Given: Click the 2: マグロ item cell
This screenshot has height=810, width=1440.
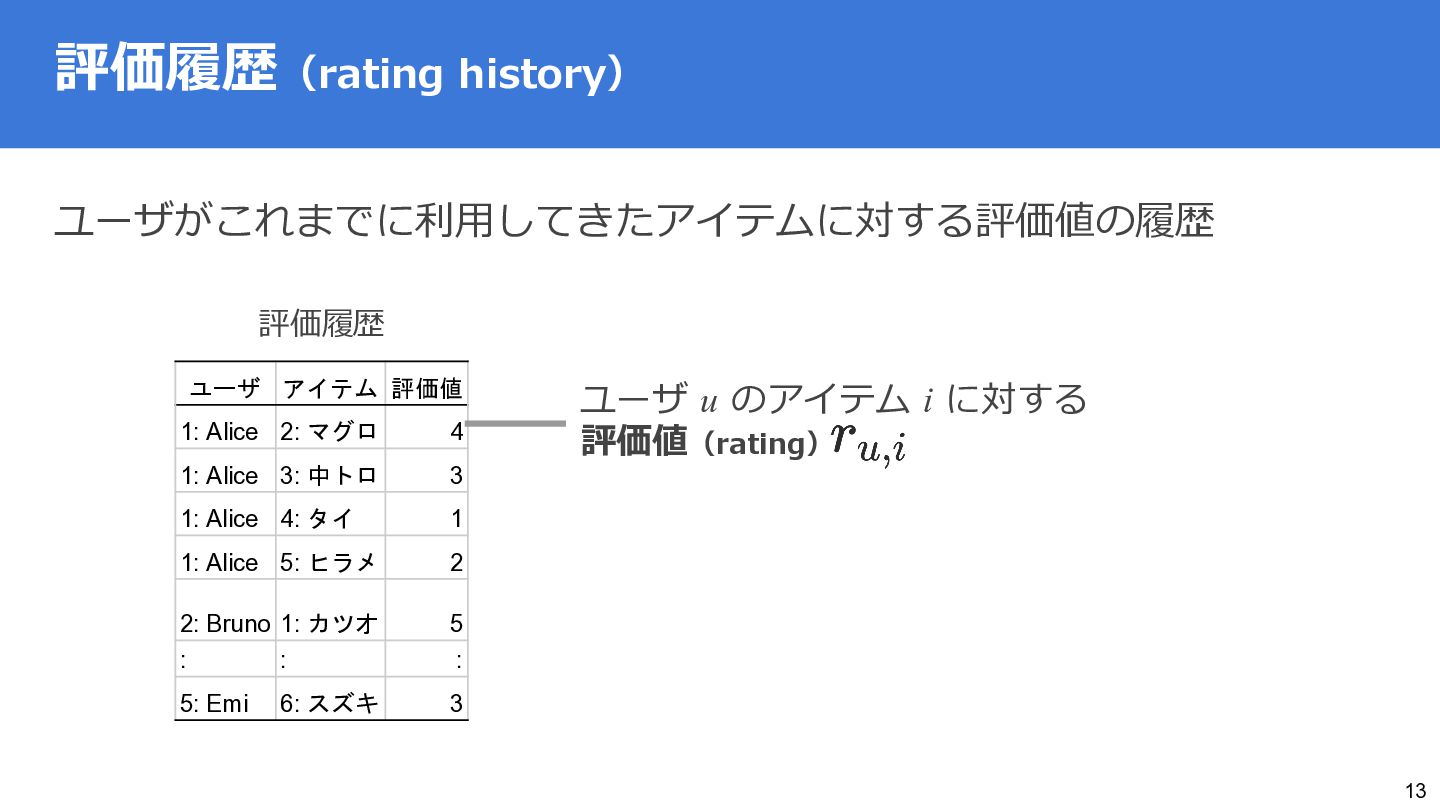Looking at the screenshot, I should click(329, 432).
